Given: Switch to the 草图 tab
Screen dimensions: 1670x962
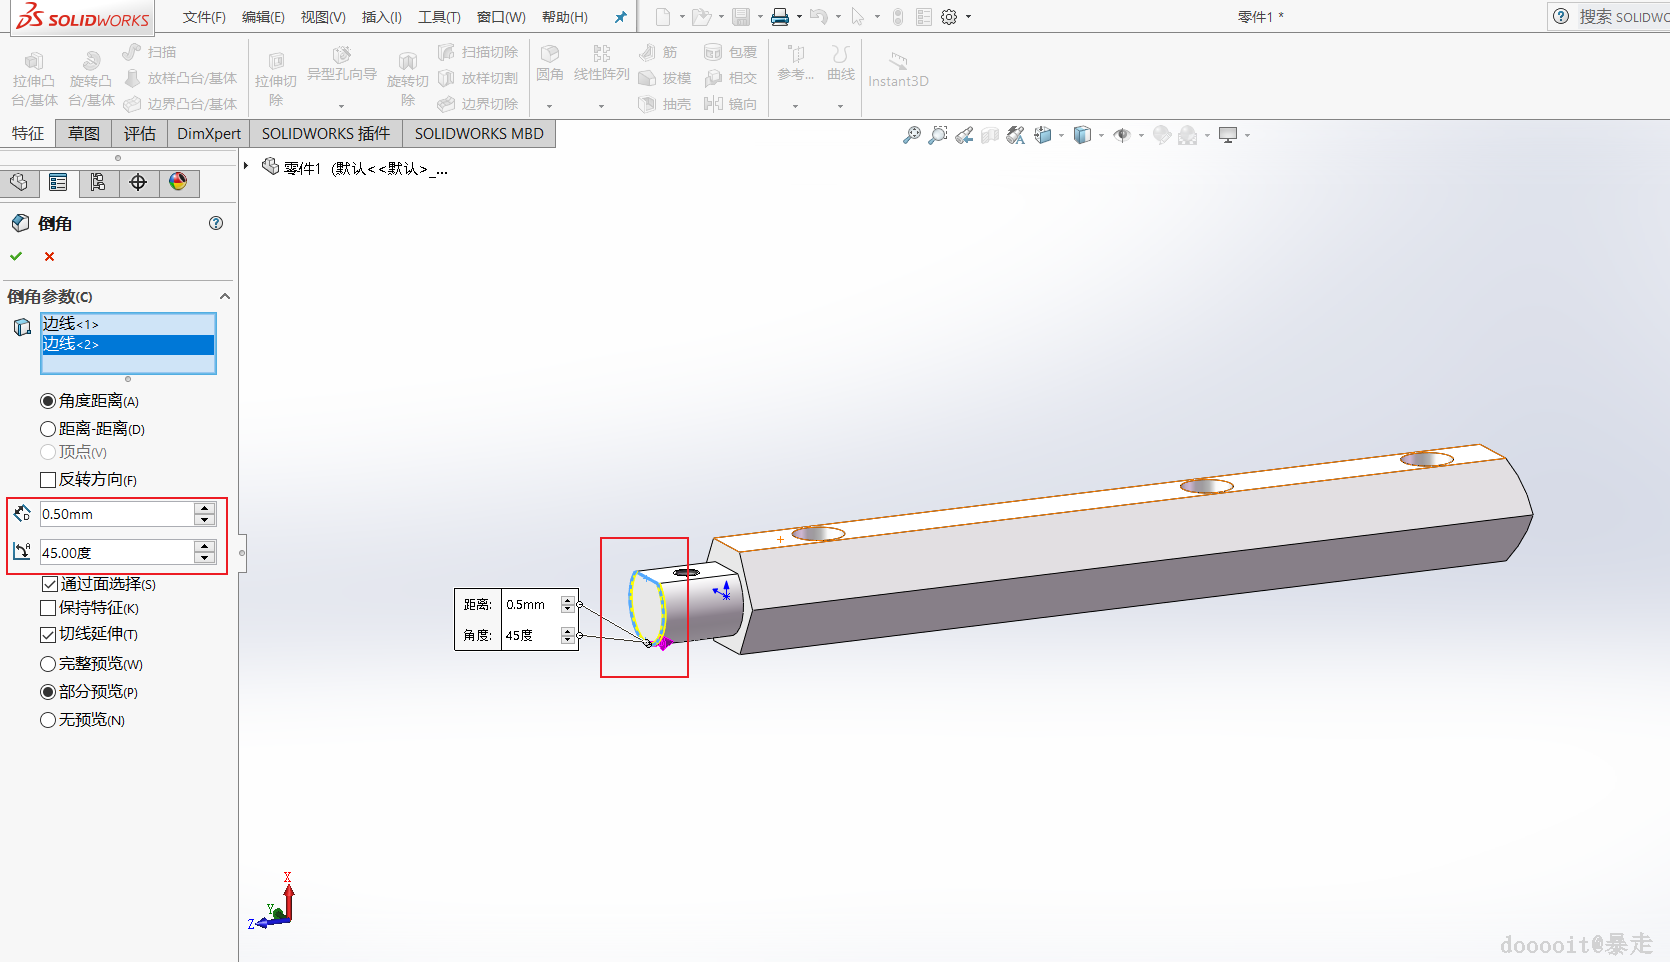Looking at the screenshot, I should coord(84,134).
